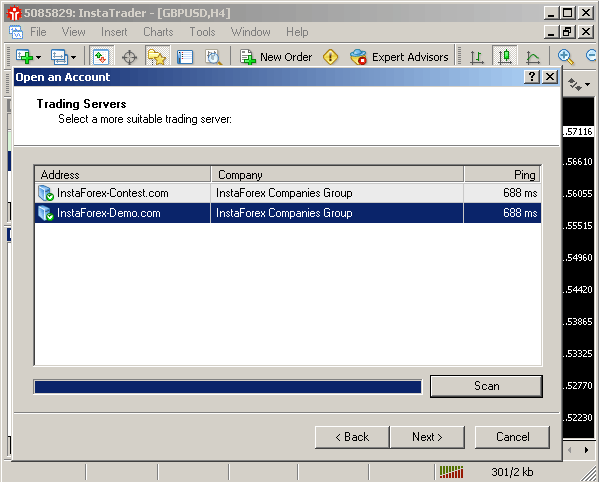Viewport: 599px width, 482px height.
Task: Maximize the InstaTrader main window
Action: click(567, 13)
